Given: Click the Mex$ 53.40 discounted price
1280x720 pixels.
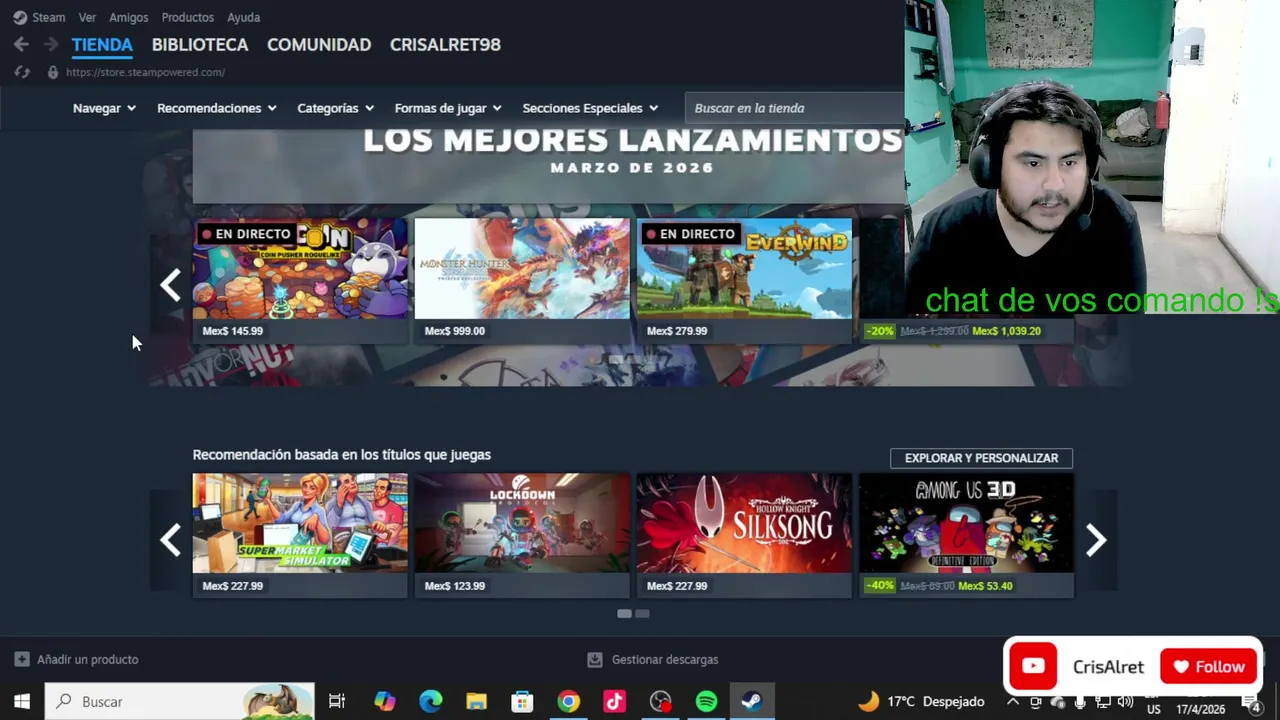Looking at the screenshot, I should (x=985, y=586).
